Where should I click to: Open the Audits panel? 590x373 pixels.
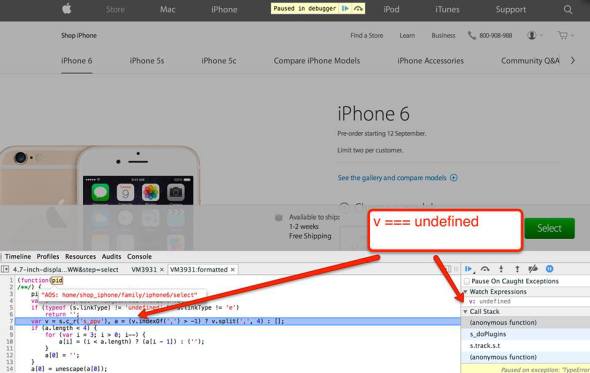pos(111,256)
